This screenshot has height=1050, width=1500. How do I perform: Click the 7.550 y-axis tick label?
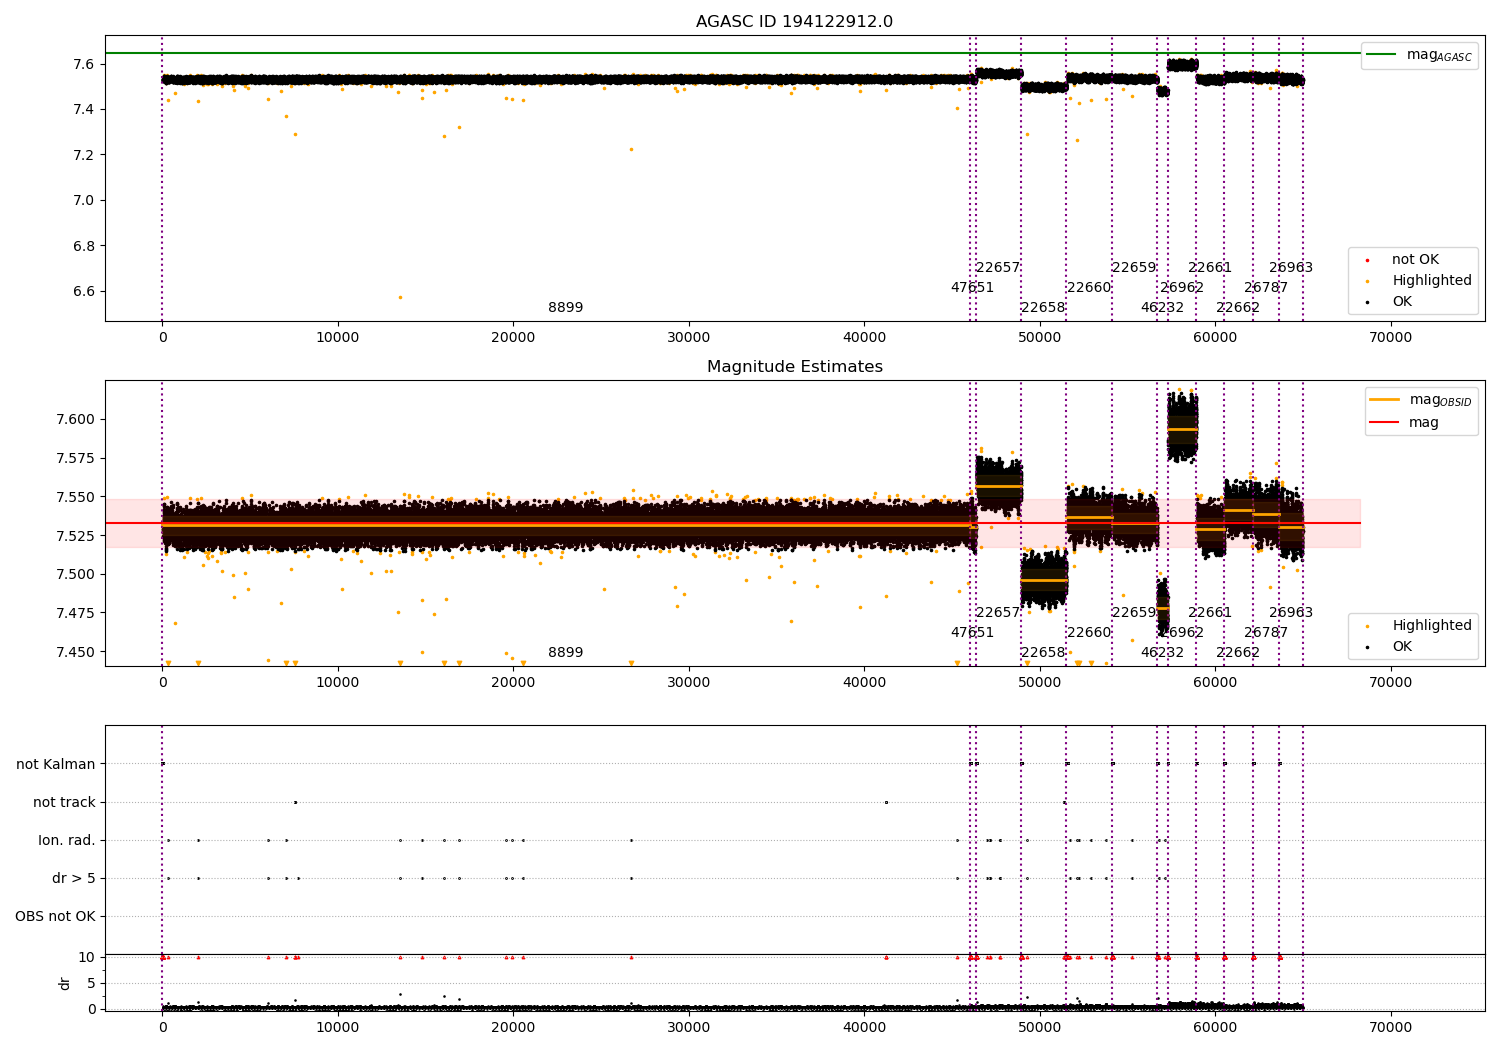point(75,498)
